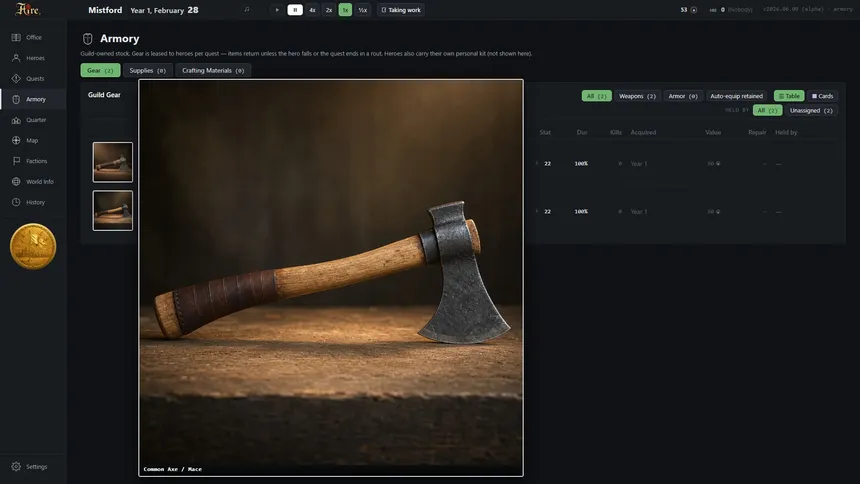Open Heroes from the sidebar label
Screen dimensions: 860x484
click(x=36, y=58)
